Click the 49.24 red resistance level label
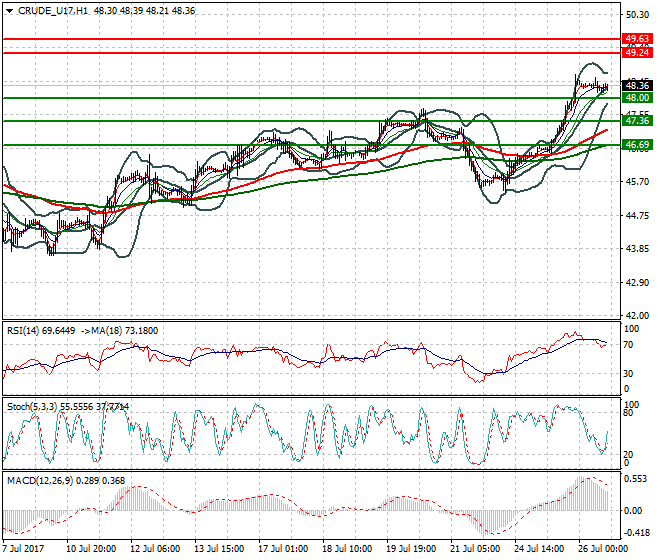 [x=637, y=53]
